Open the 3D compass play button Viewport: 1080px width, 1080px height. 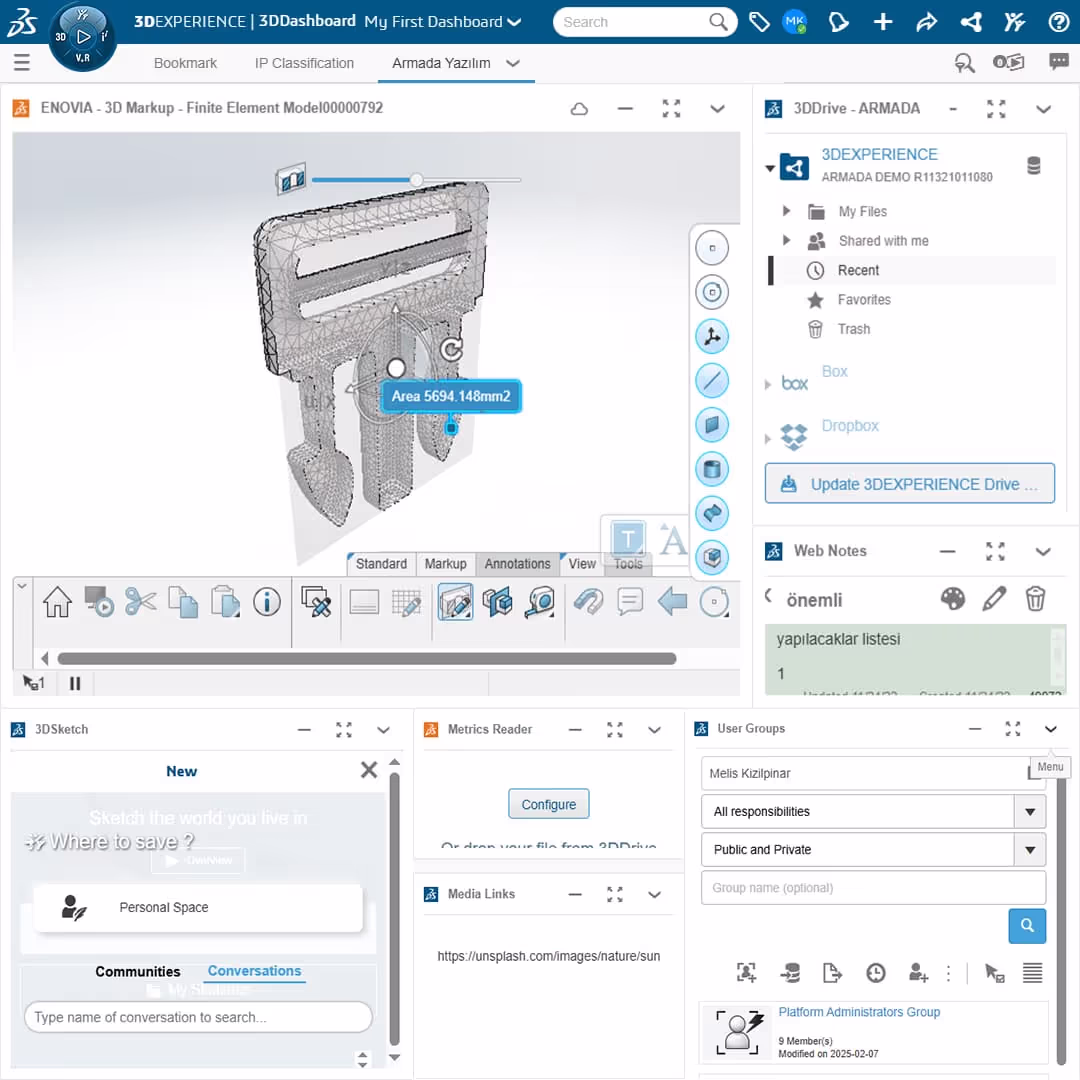pyautogui.click(x=83, y=37)
